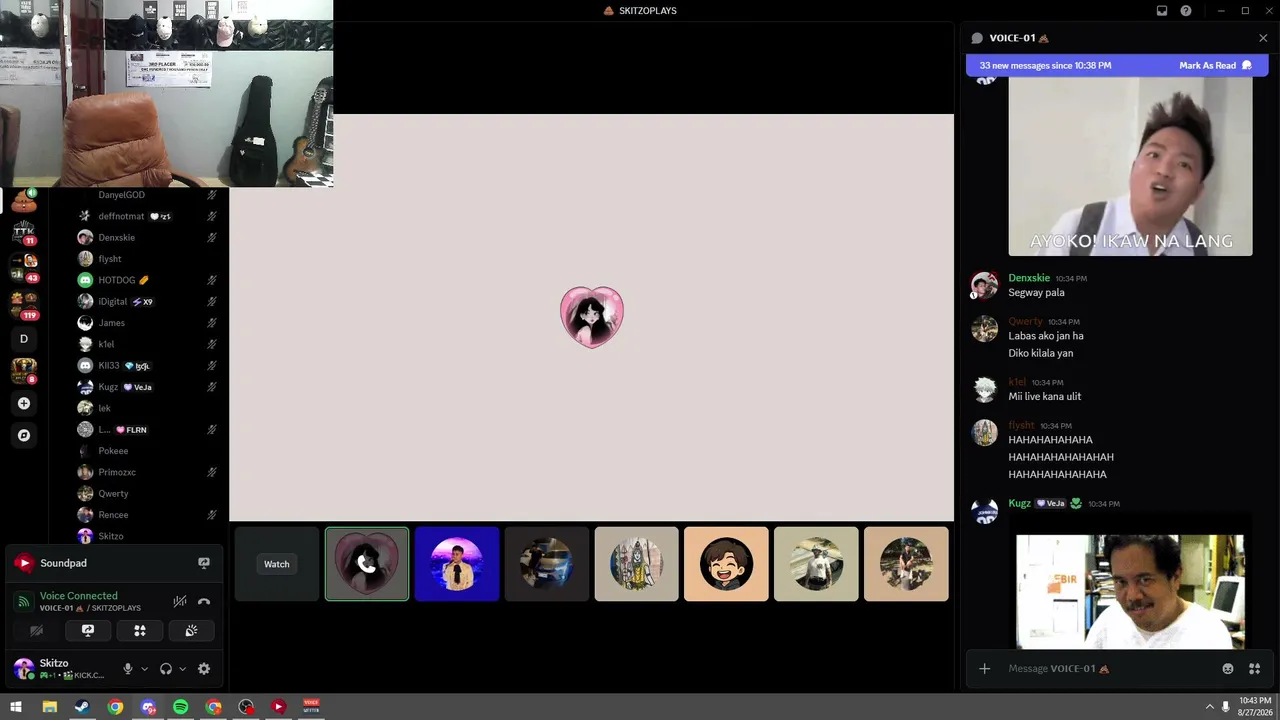
Task: Select the blue-purple background participant tile
Action: coord(457,564)
